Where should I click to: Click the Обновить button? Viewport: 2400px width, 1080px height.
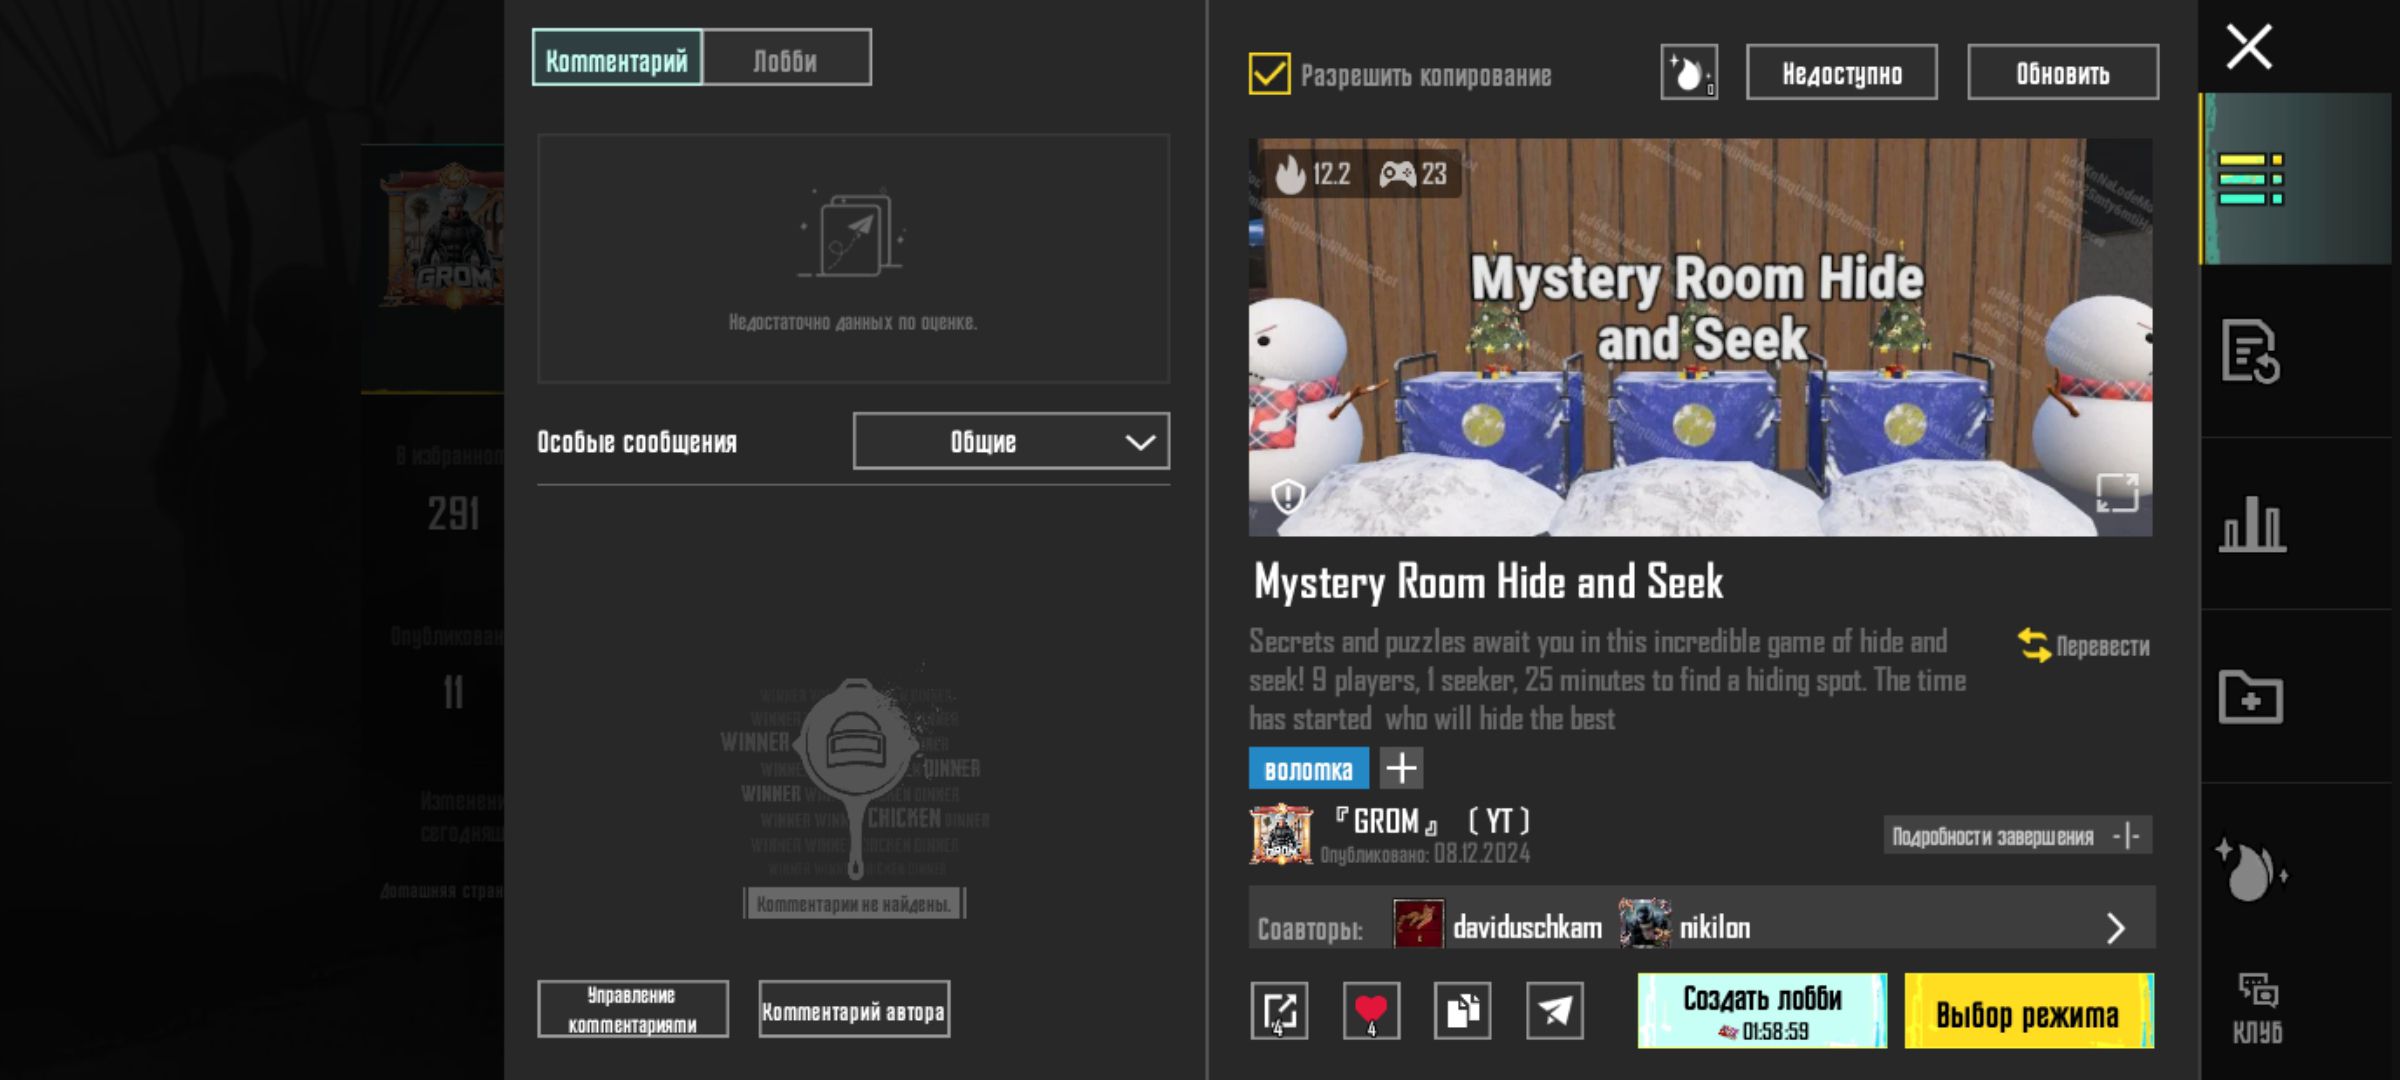click(2062, 73)
